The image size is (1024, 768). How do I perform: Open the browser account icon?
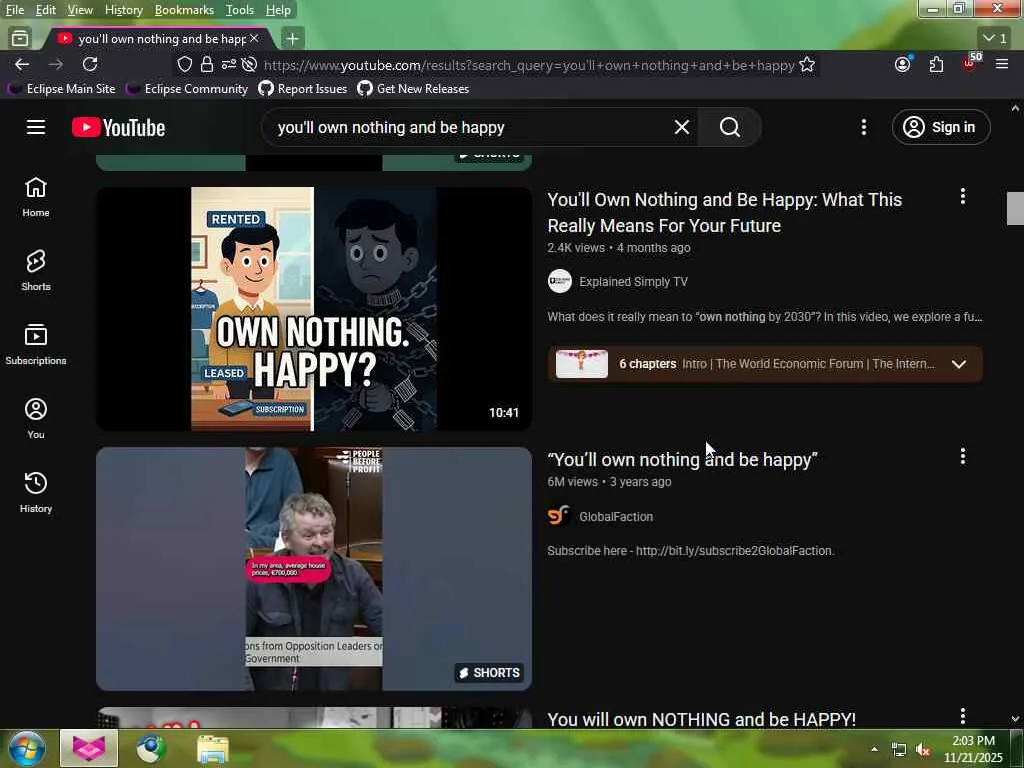click(903, 64)
